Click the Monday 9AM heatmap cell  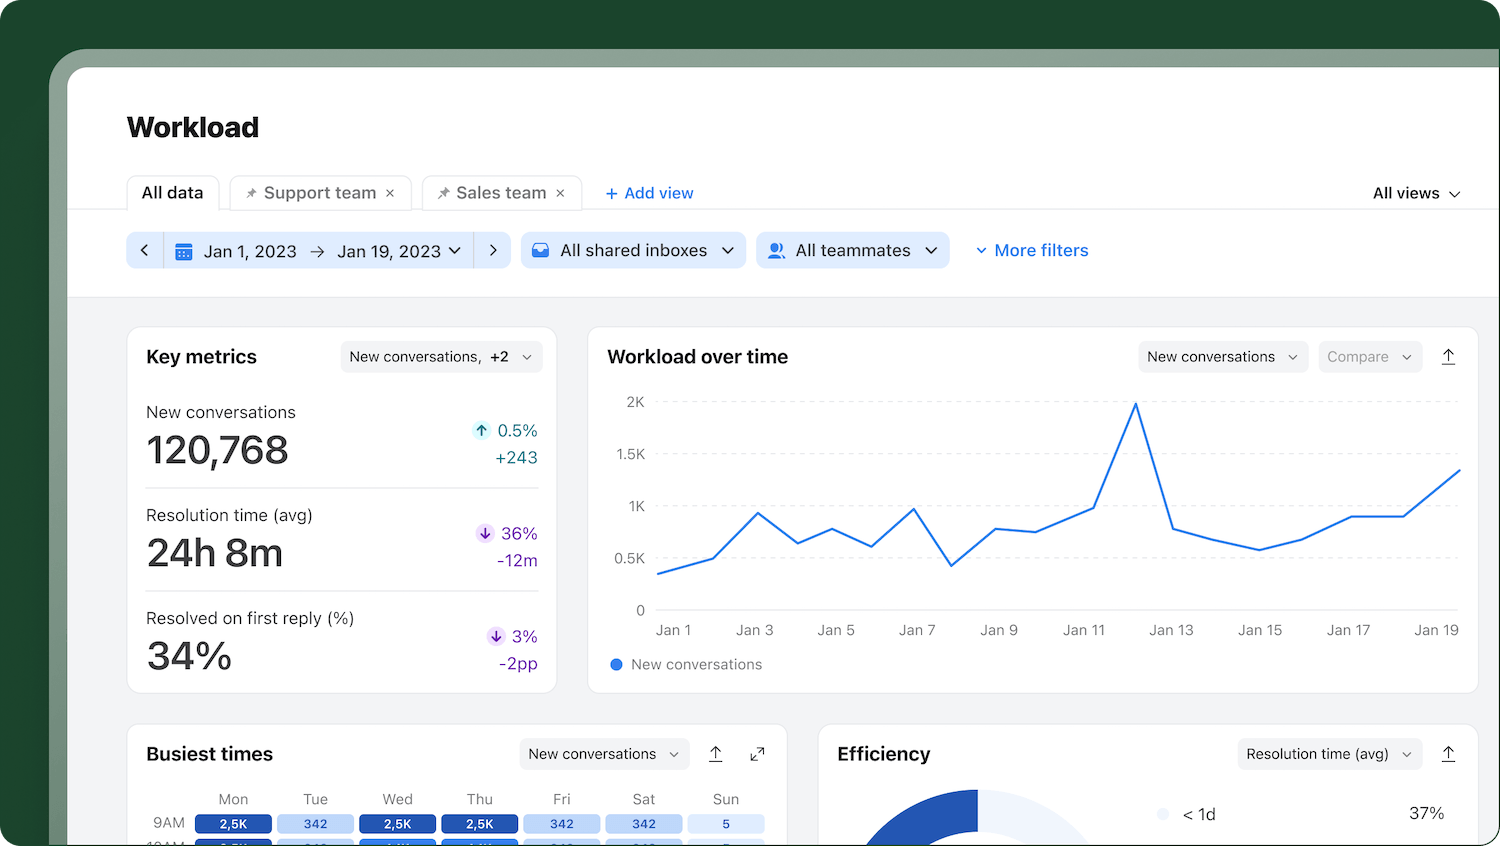coord(233,824)
